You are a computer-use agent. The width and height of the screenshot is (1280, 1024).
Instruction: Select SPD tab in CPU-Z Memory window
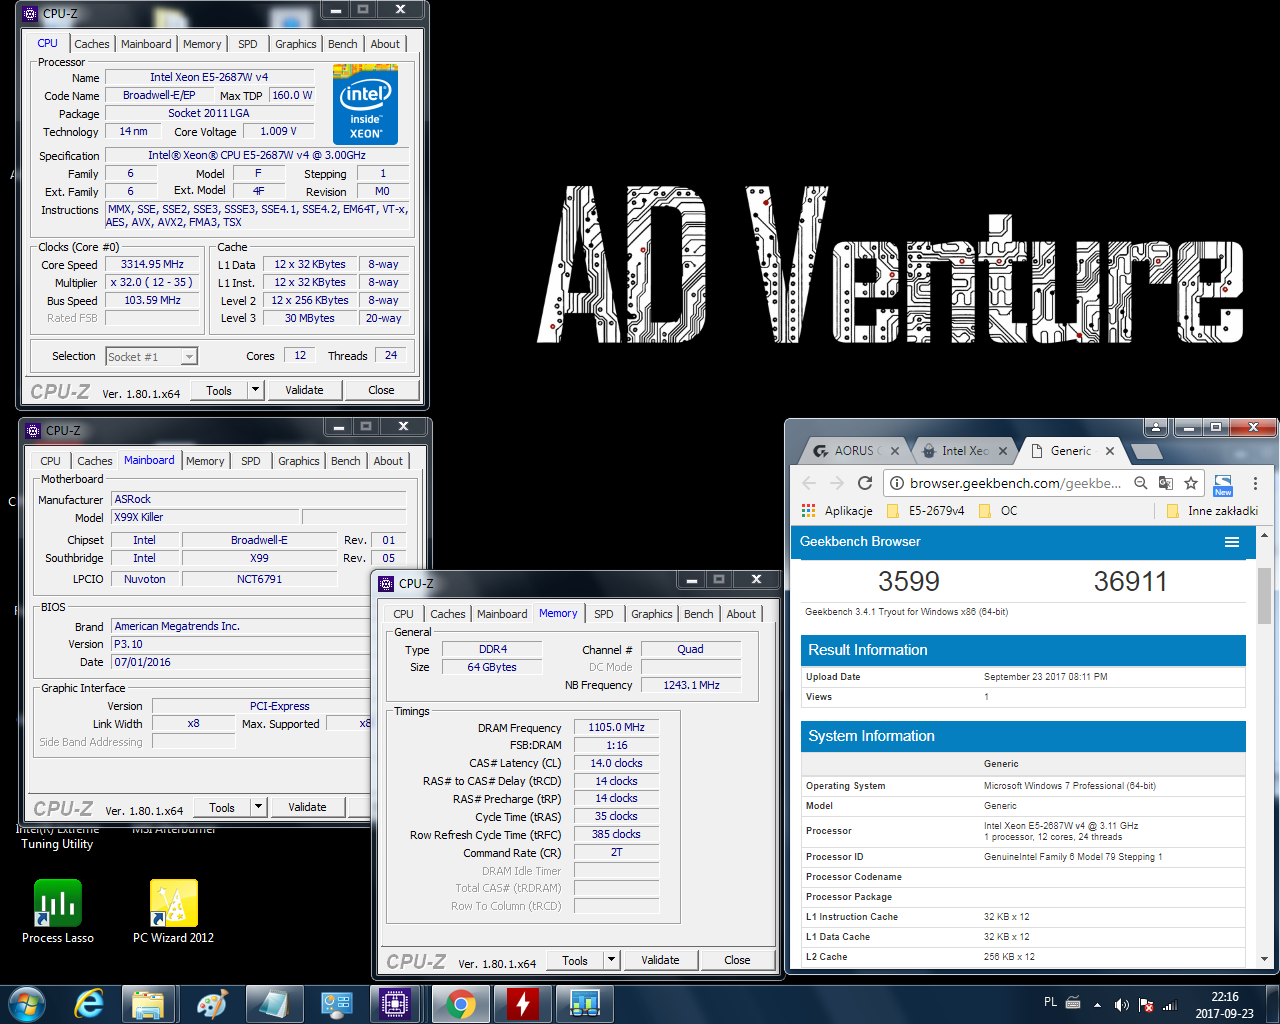(x=604, y=614)
